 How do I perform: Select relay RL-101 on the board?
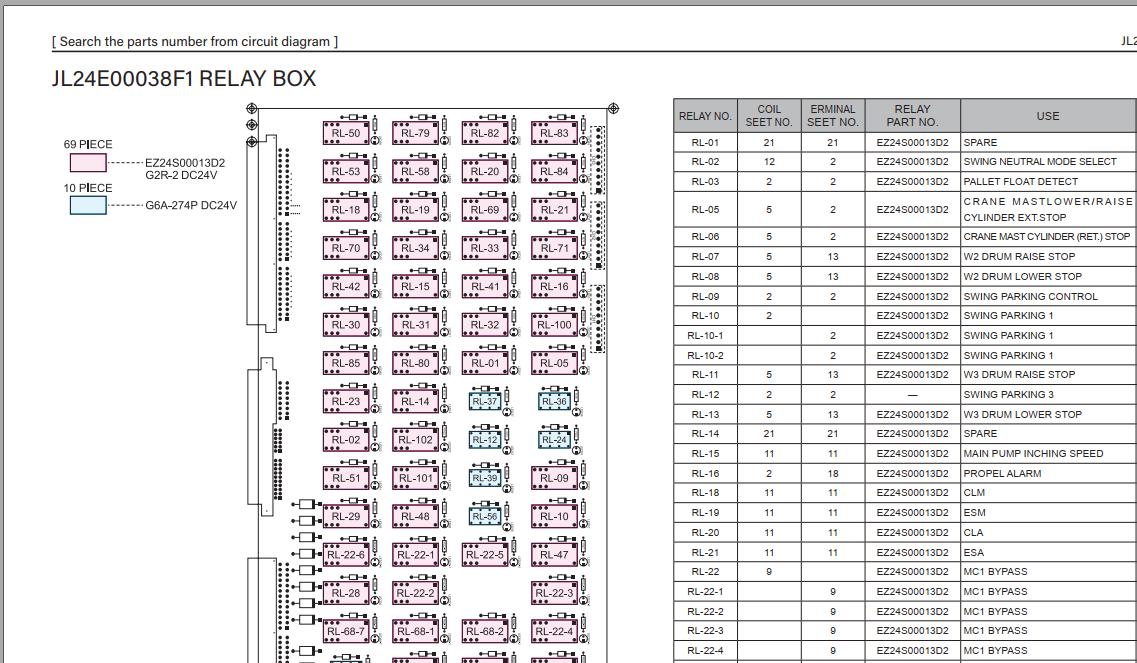(x=415, y=478)
